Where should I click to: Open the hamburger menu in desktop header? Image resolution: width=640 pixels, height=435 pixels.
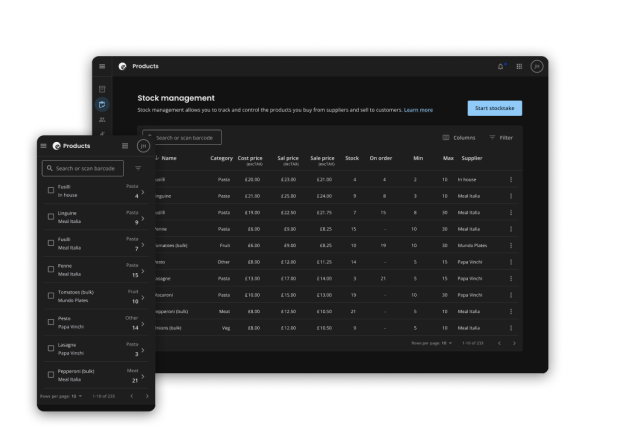click(102, 66)
